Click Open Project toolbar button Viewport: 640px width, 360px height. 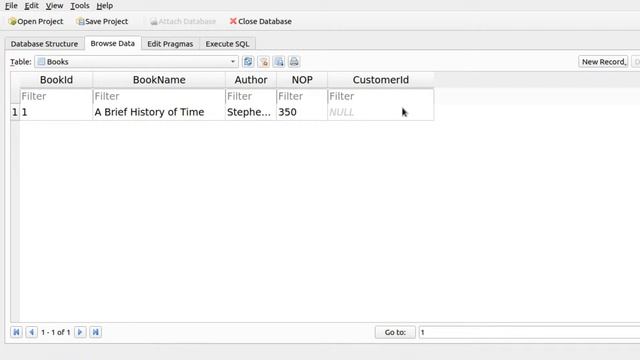click(x=36, y=21)
